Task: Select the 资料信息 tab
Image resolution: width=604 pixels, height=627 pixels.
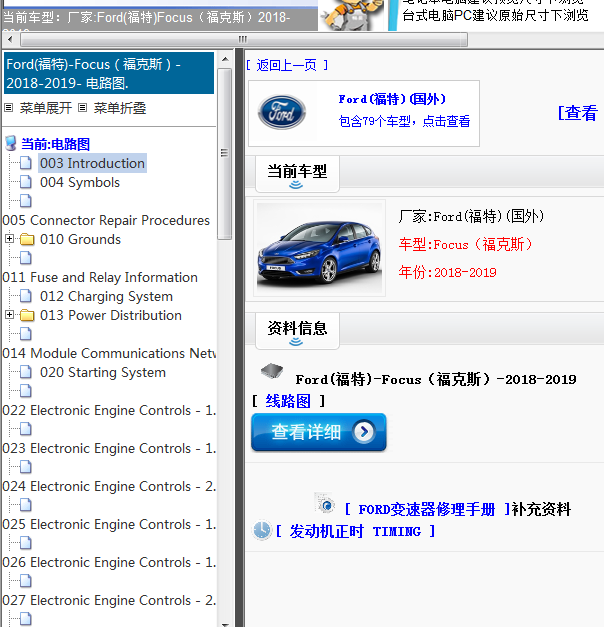Action: click(x=297, y=331)
